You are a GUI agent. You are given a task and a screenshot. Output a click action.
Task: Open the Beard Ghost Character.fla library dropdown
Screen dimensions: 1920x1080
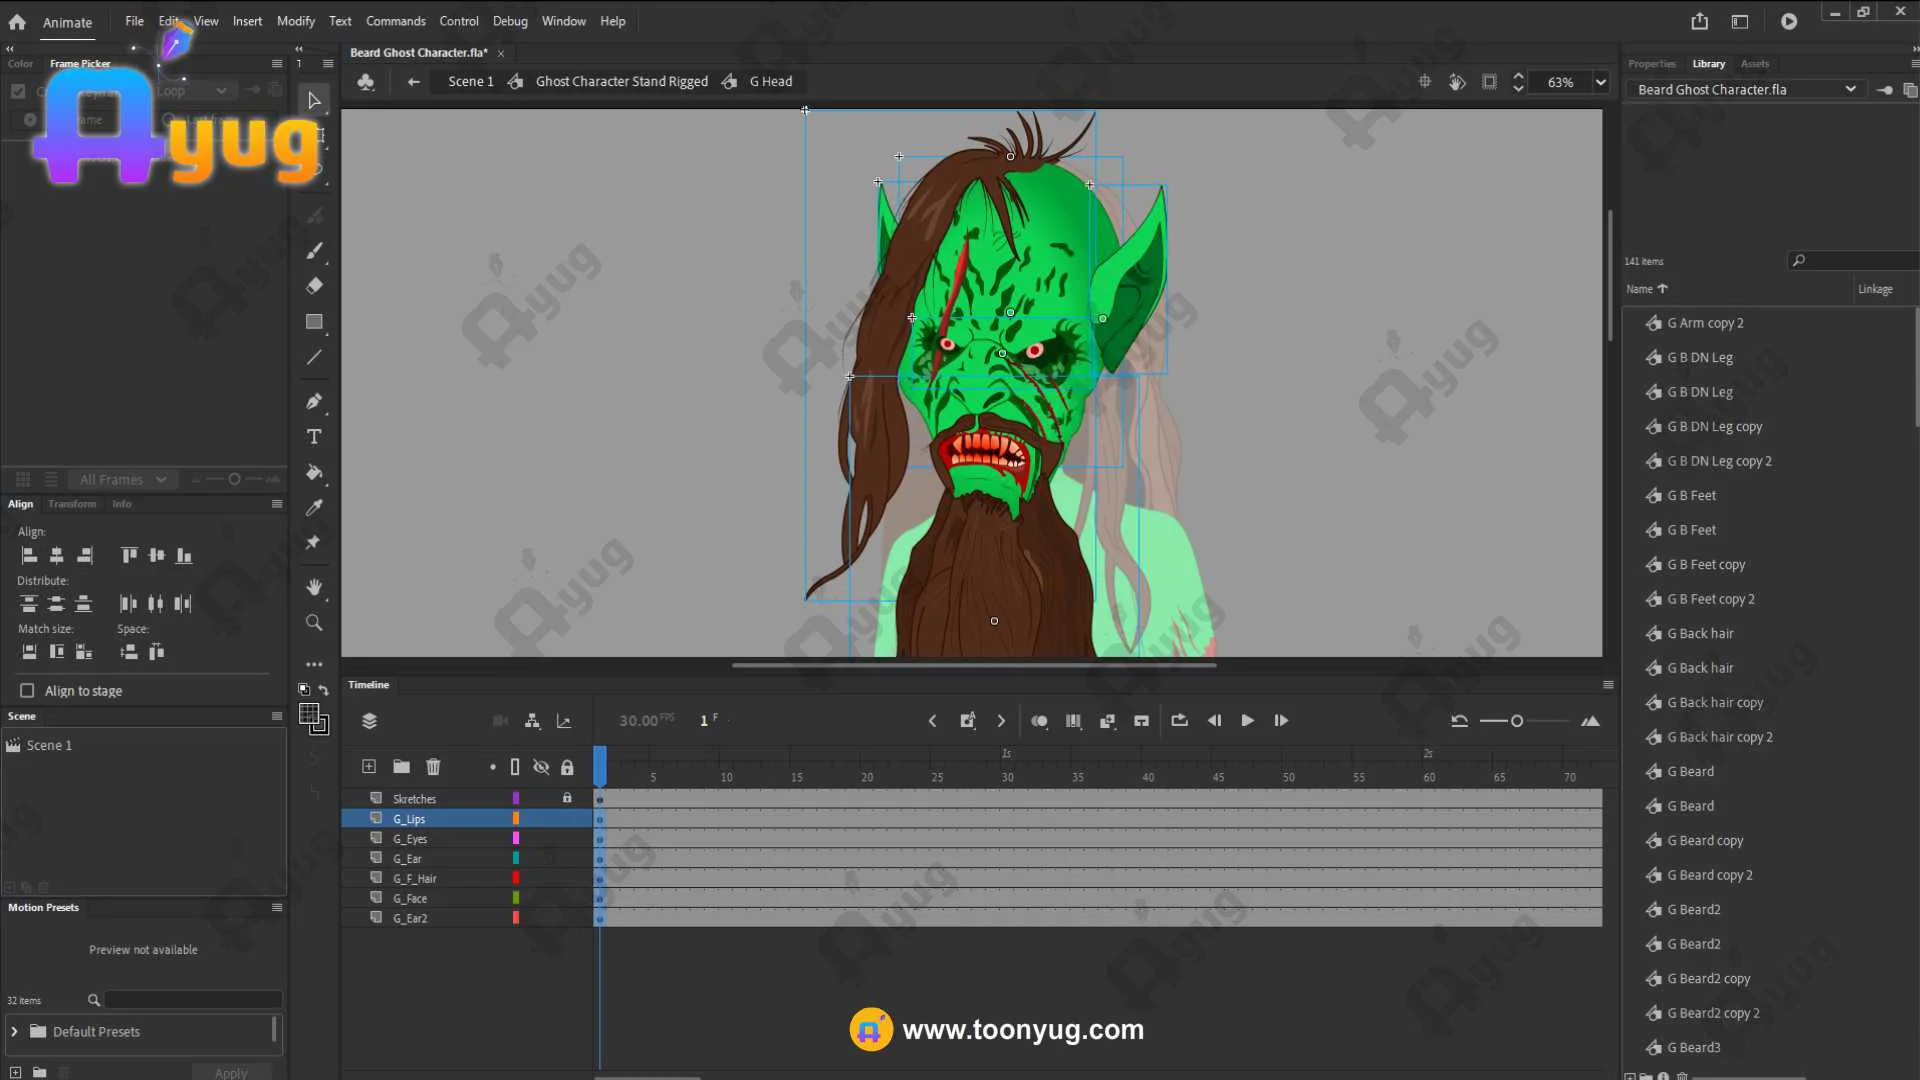coord(1850,89)
